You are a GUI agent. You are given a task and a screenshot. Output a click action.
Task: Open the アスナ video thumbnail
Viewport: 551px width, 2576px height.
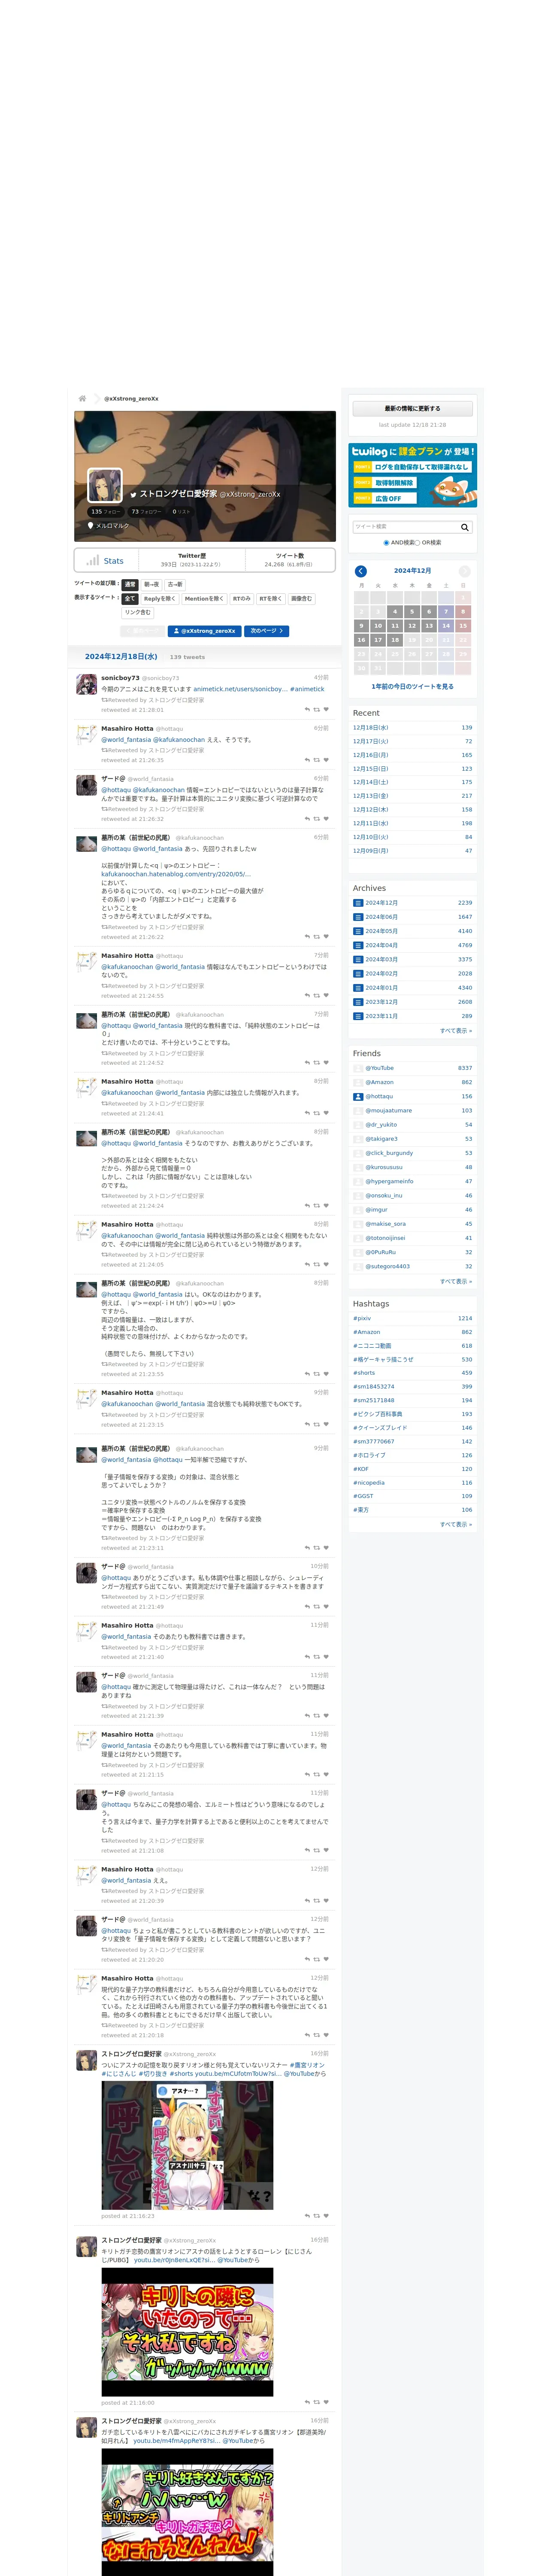coord(187,2145)
